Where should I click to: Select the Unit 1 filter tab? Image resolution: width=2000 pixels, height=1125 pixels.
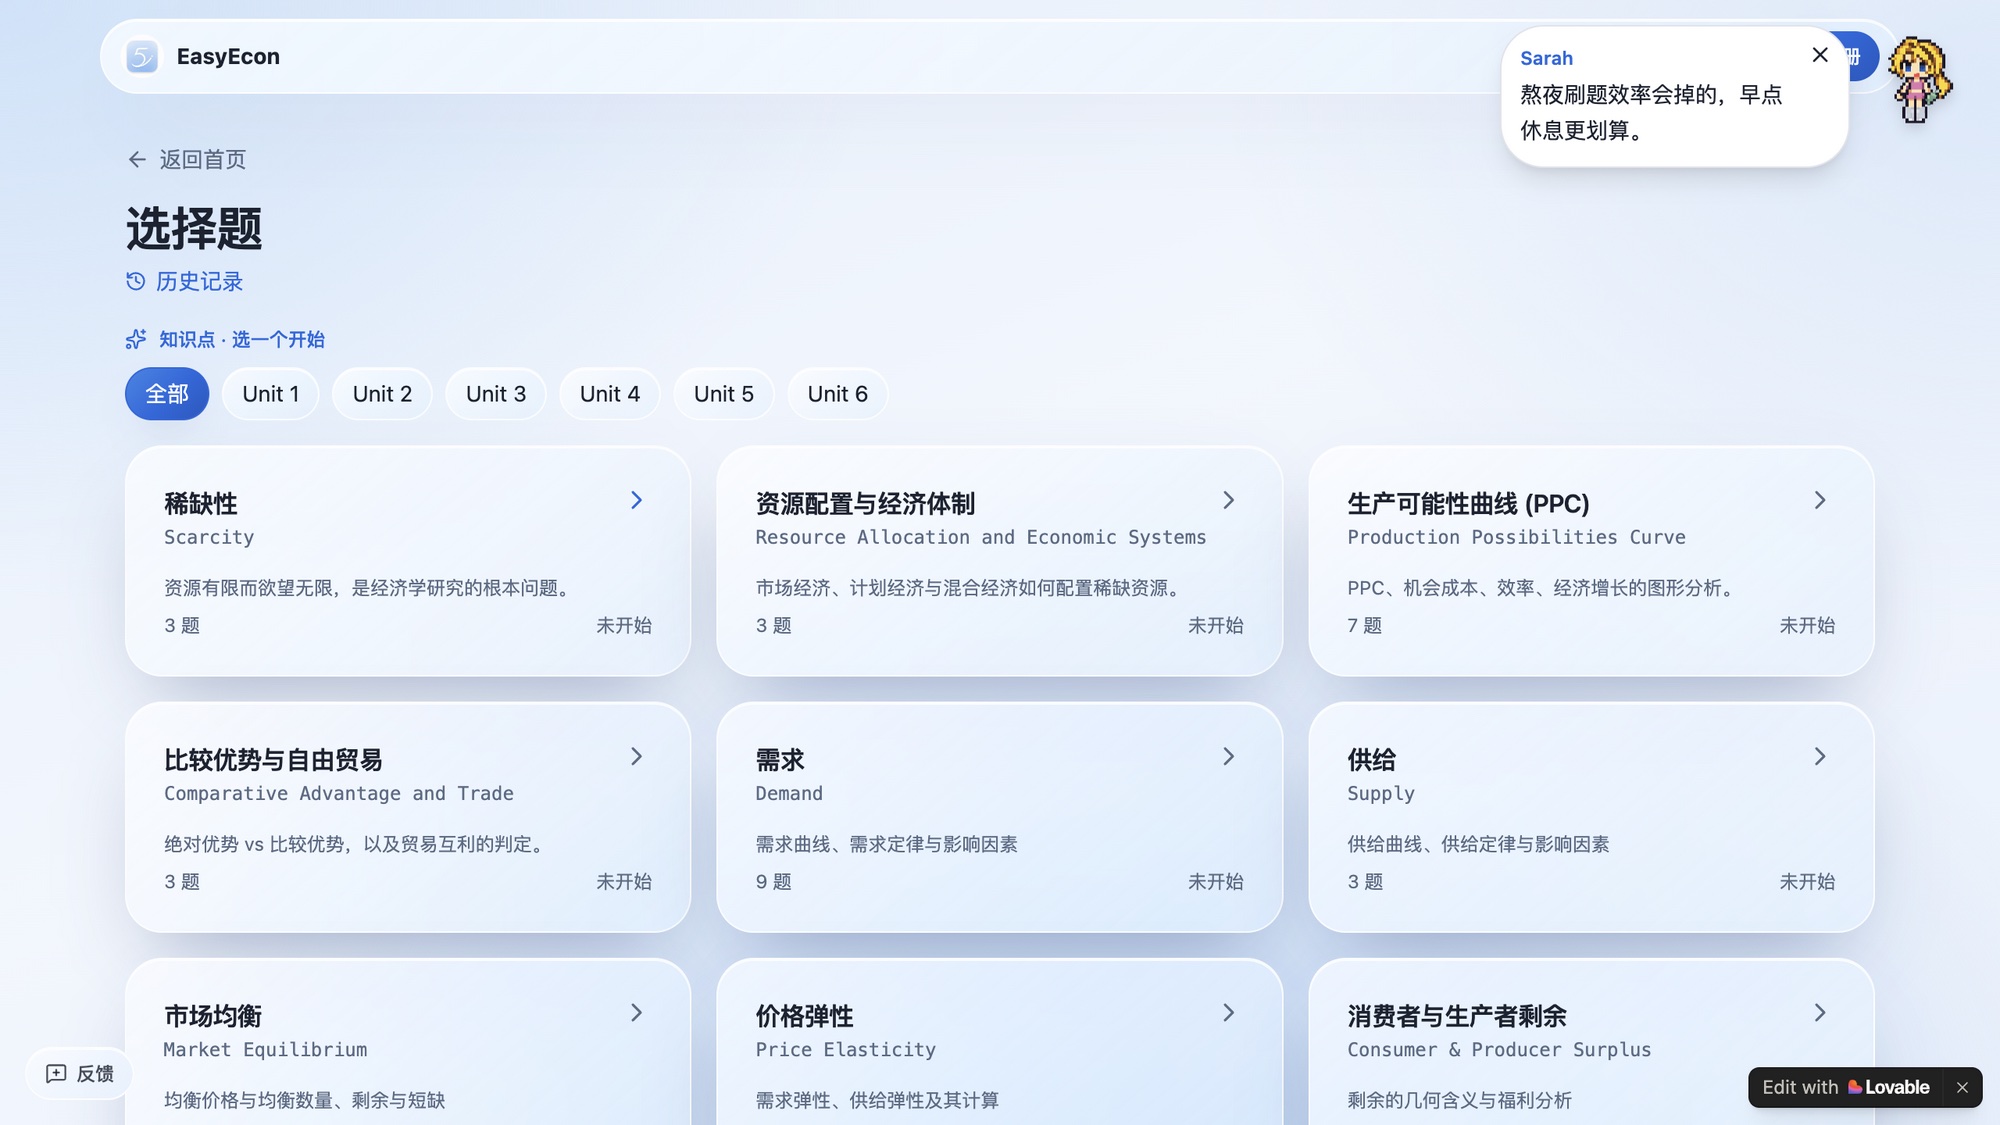tap(270, 394)
